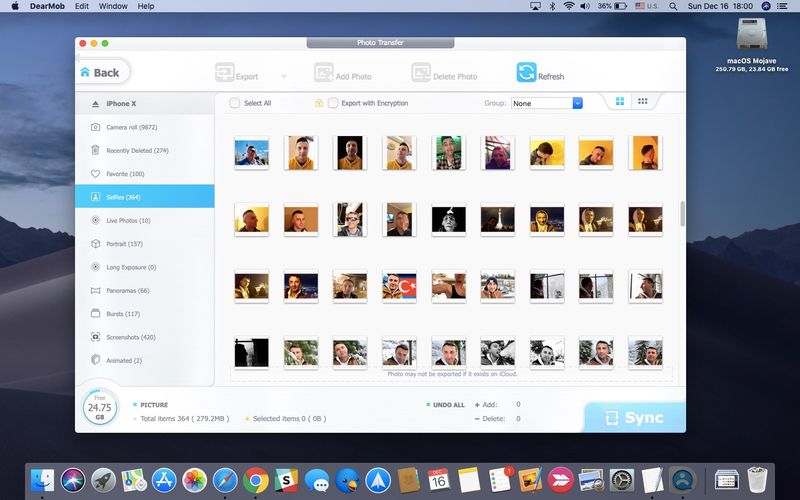Screen dimensions: 800x500
Task: Open the Trash in the dock
Action: pos(757,480)
